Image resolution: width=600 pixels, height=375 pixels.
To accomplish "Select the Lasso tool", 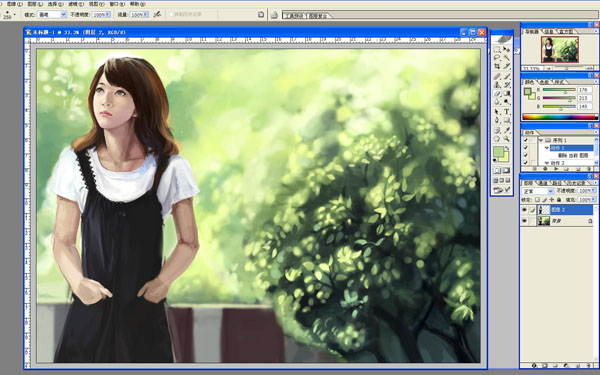I will [x=497, y=58].
